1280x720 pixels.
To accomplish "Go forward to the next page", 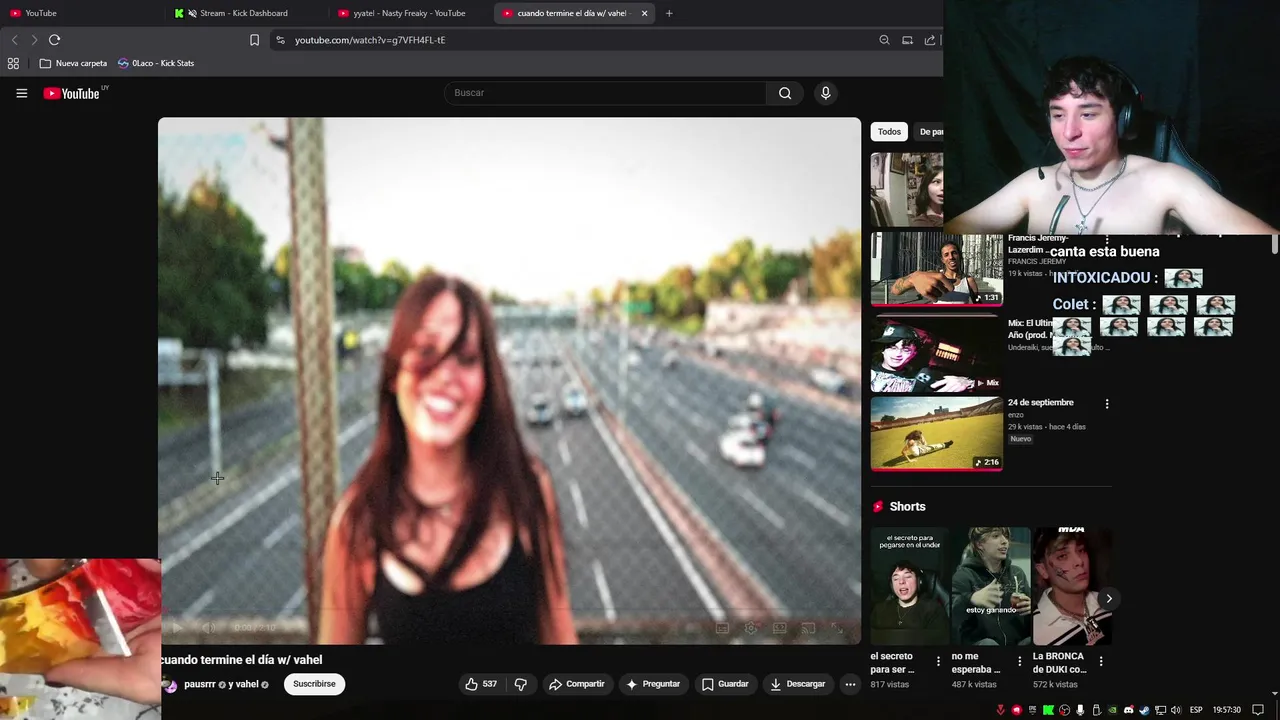I will tap(34, 40).
